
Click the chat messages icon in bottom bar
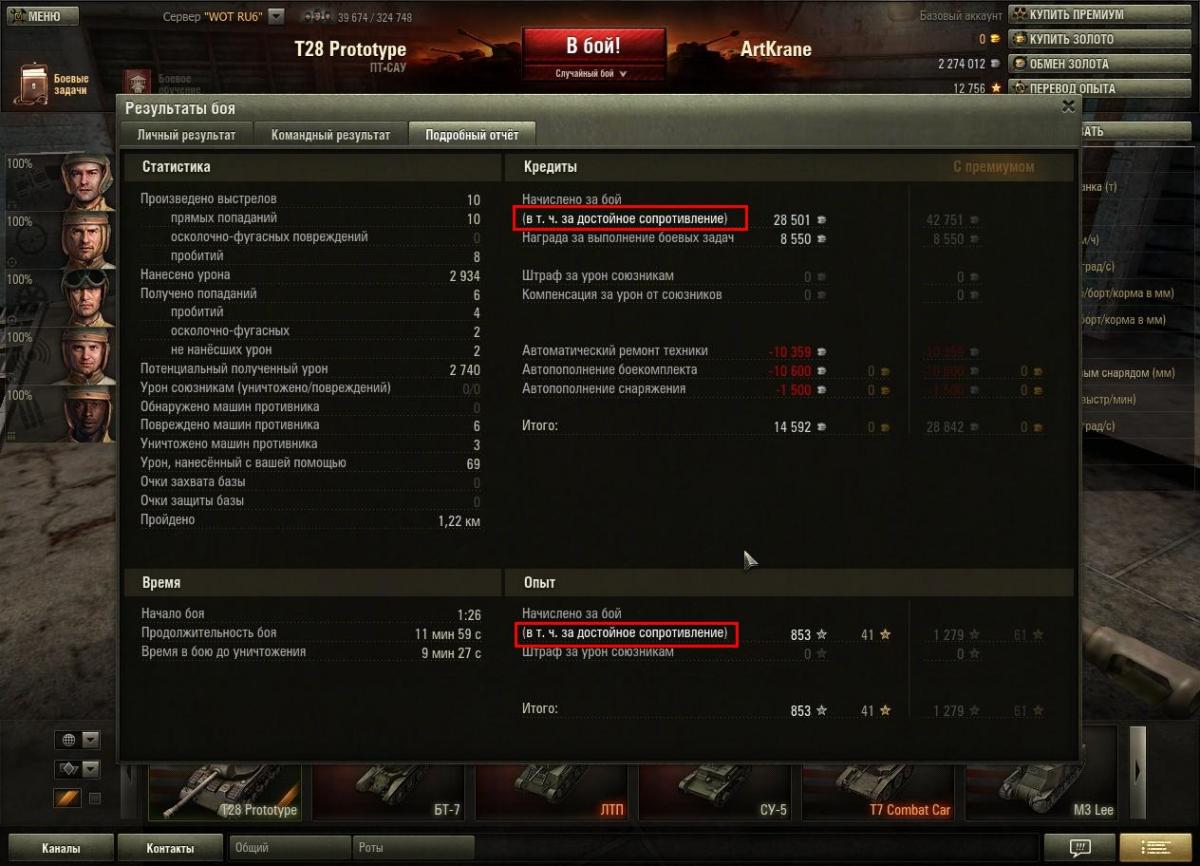(x=1080, y=847)
